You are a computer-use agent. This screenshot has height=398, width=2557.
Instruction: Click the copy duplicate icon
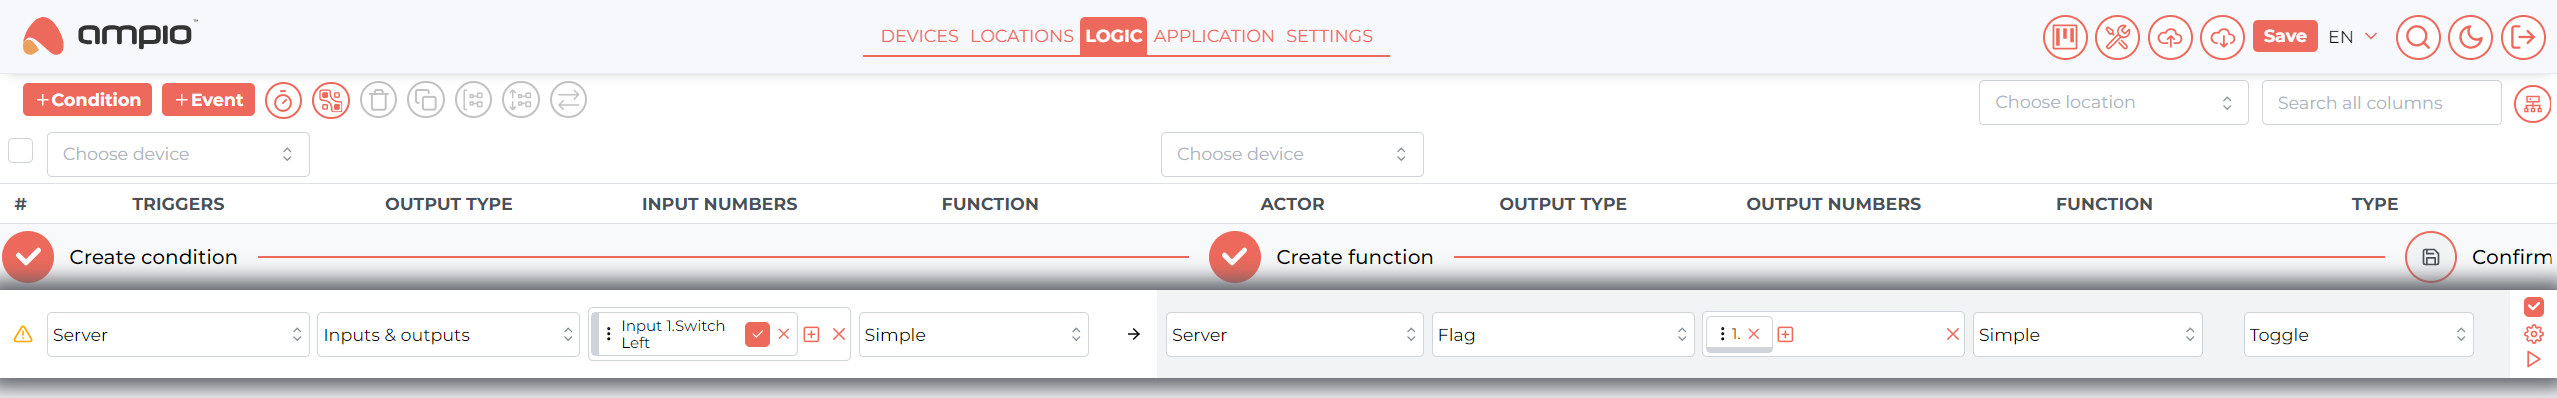click(426, 101)
